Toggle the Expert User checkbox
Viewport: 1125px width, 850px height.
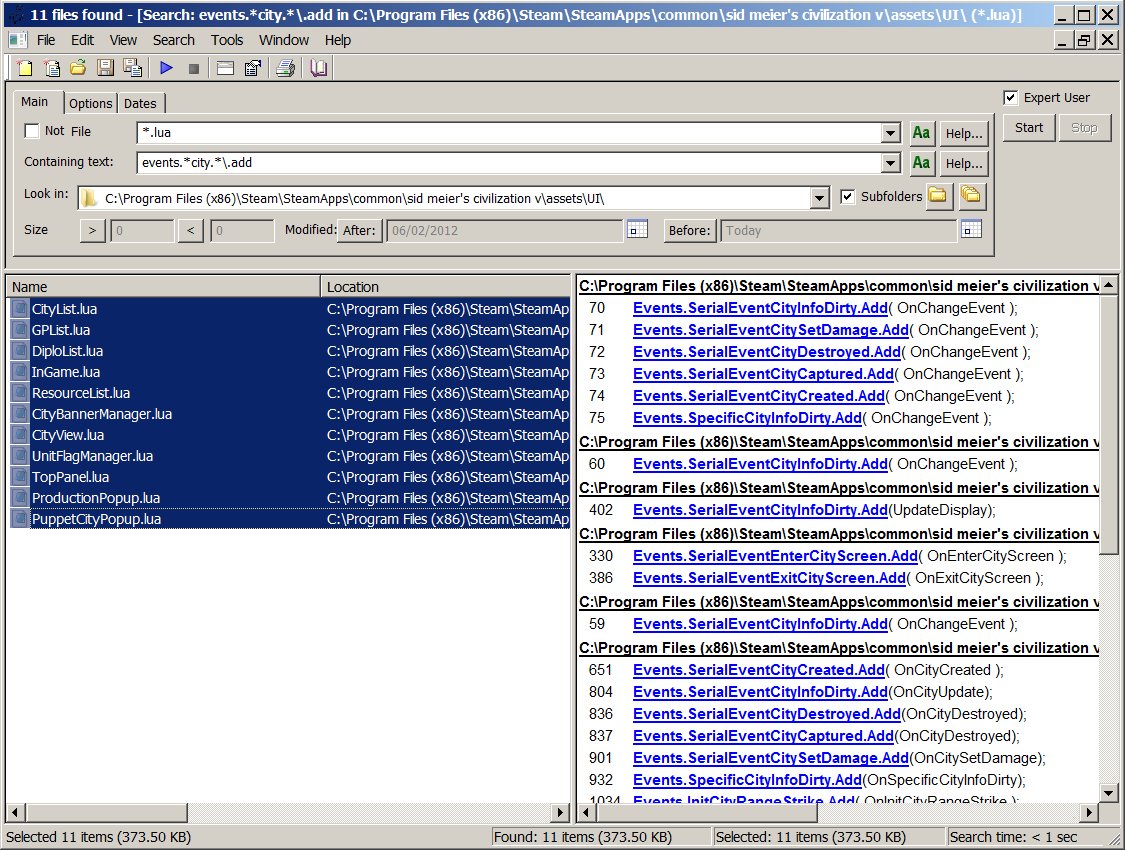click(1010, 98)
